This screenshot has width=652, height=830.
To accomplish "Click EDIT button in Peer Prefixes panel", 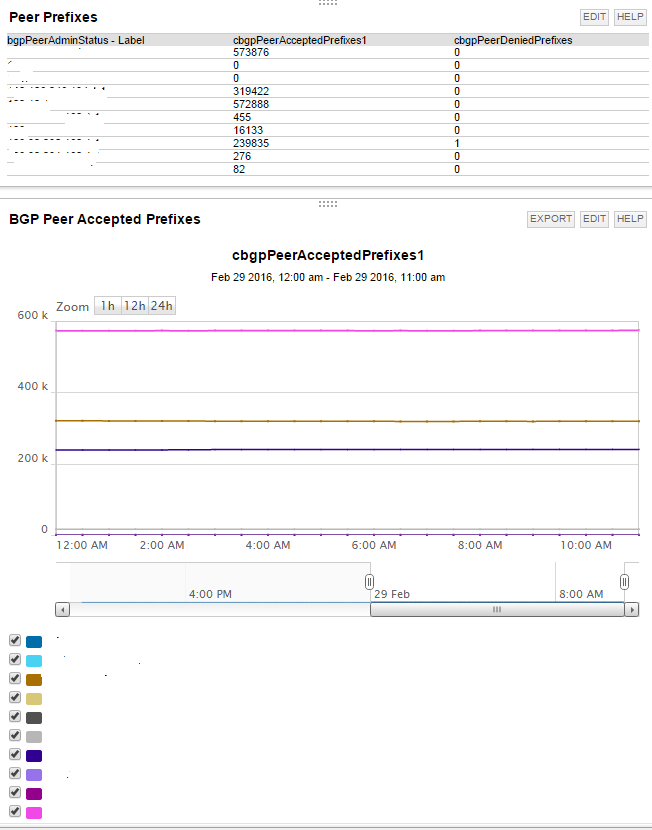I will [x=594, y=17].
